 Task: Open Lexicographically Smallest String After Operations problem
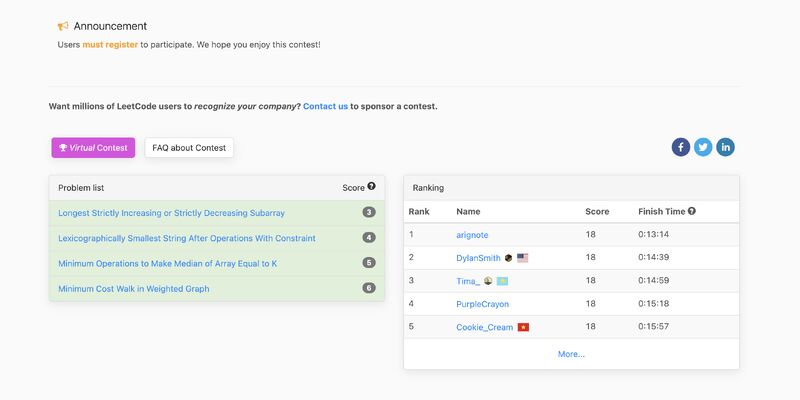pyautogui.click(x=187, y=238)
